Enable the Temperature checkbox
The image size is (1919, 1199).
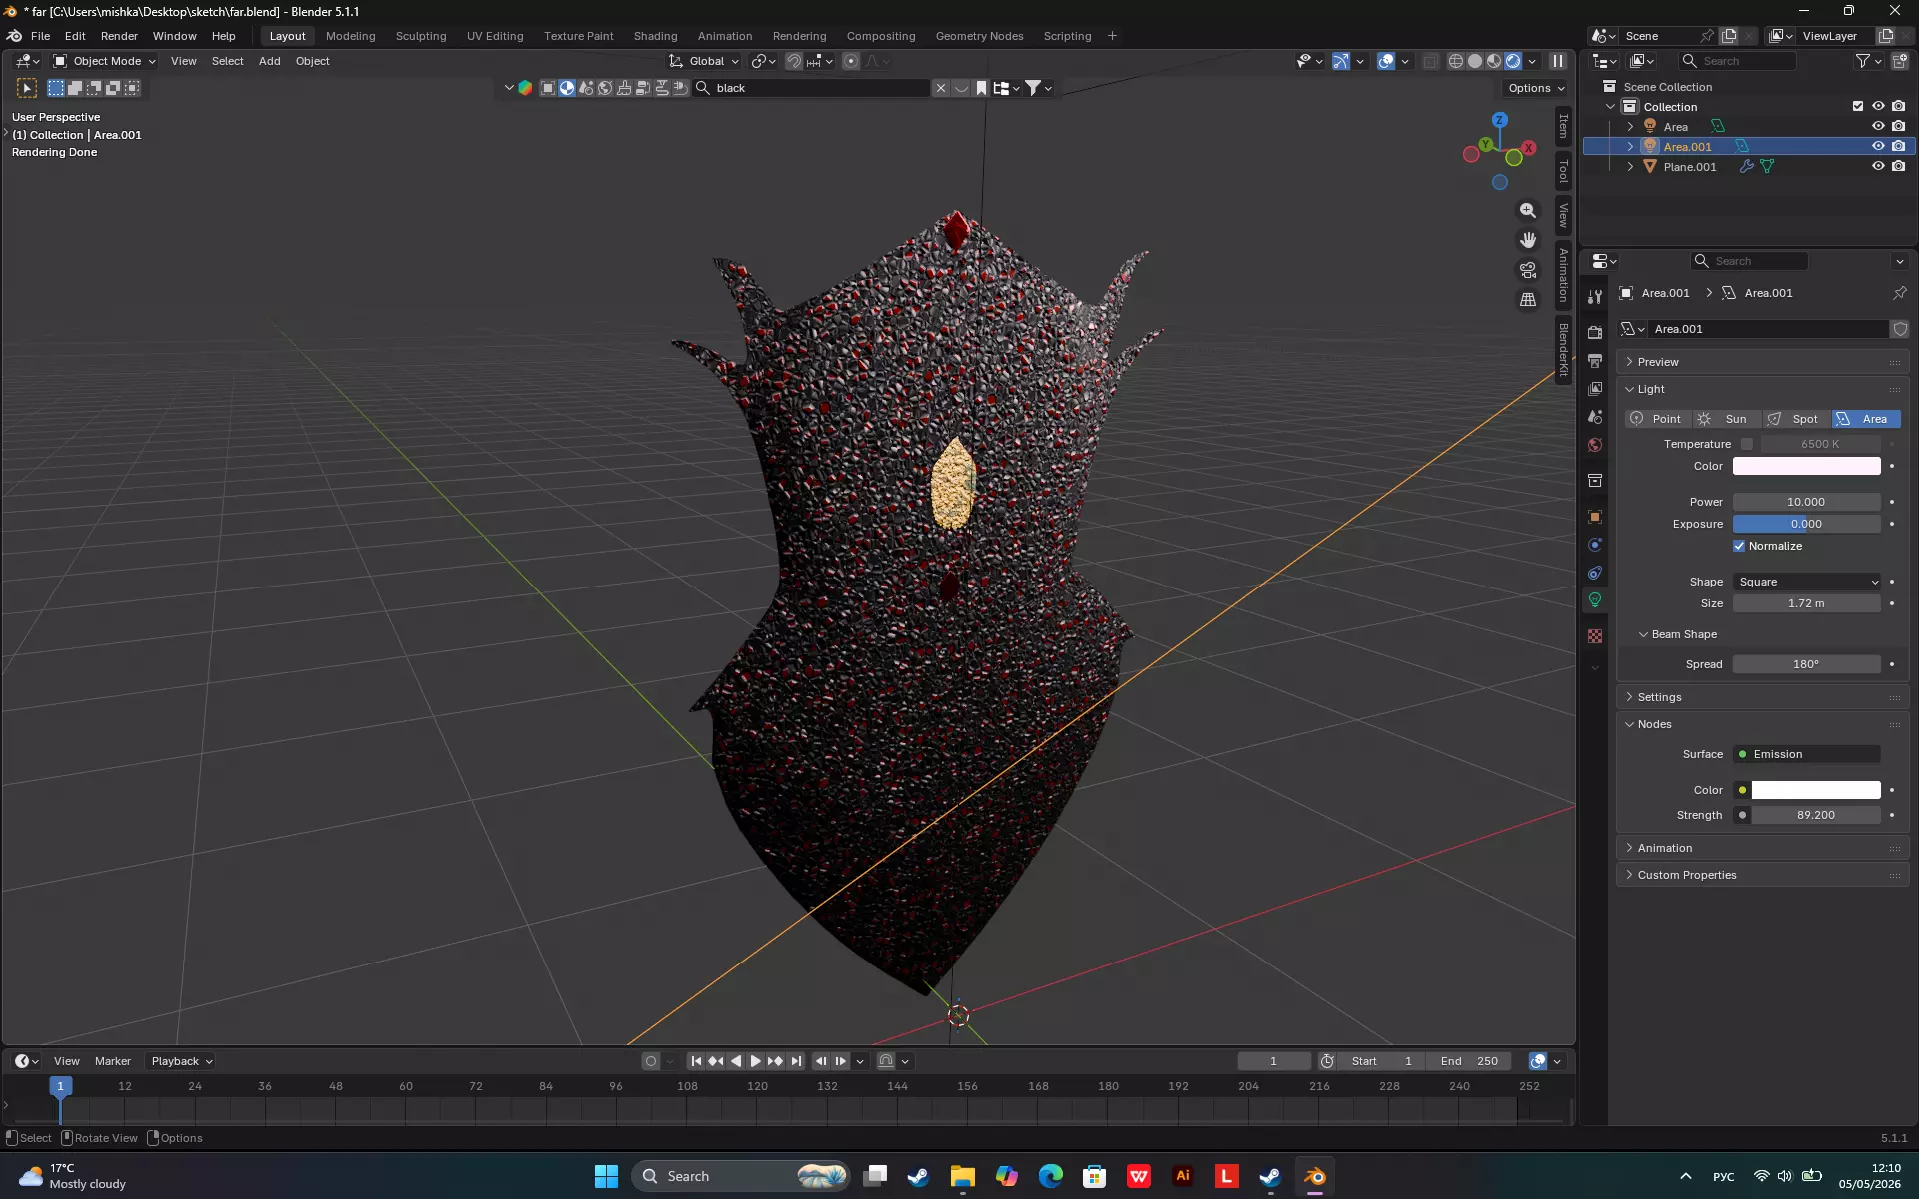click(x=1746, y=444)
